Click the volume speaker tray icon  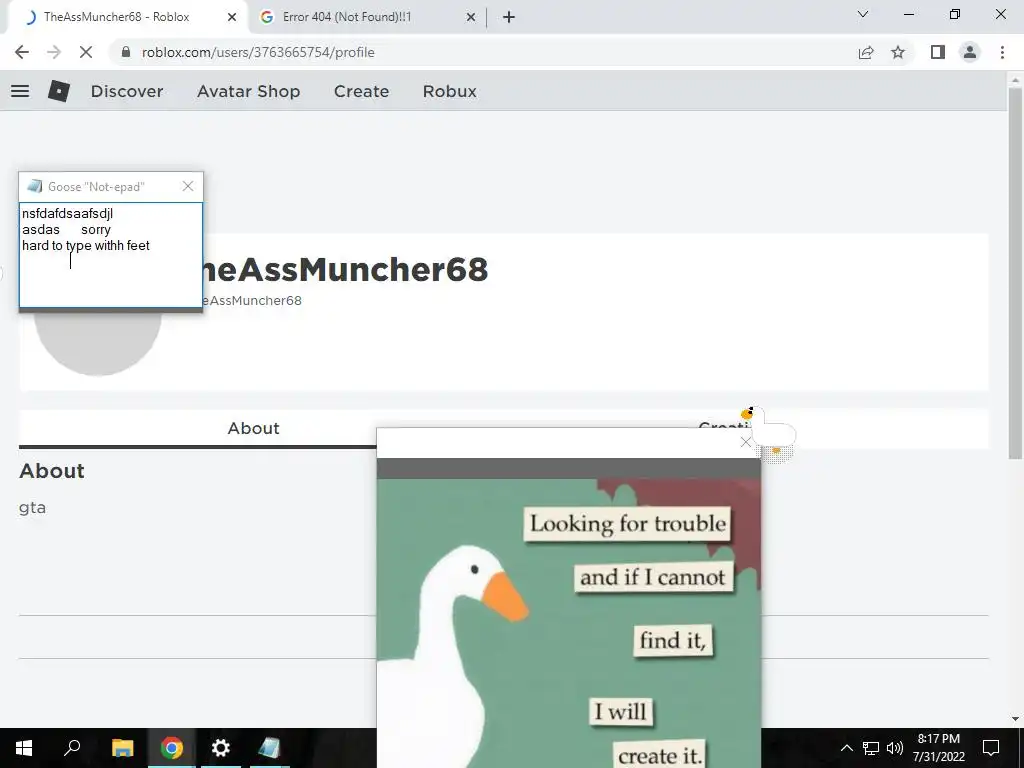(x=895, y=748)
